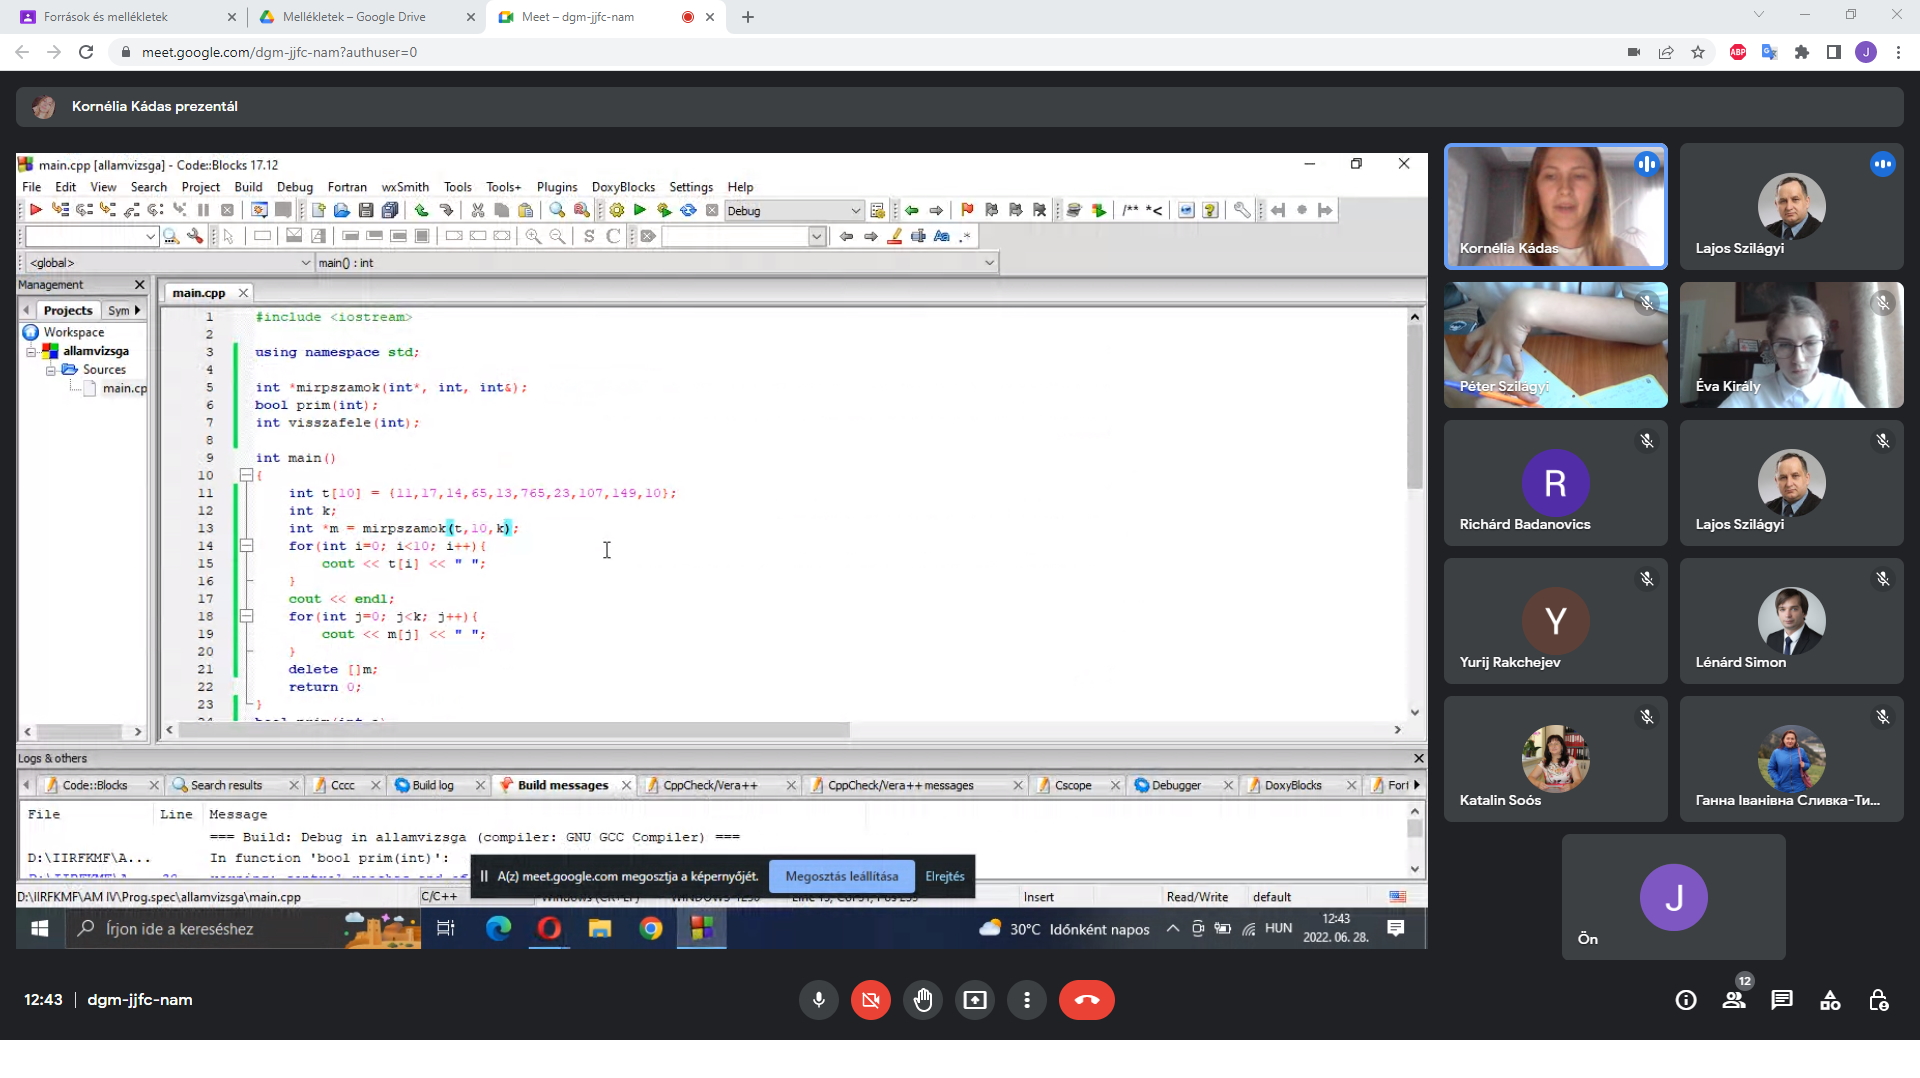The height and width of the screenshot is (1078, 1920).
Task: Click the Present now screen icon
Action: (x=975, y=1000)
